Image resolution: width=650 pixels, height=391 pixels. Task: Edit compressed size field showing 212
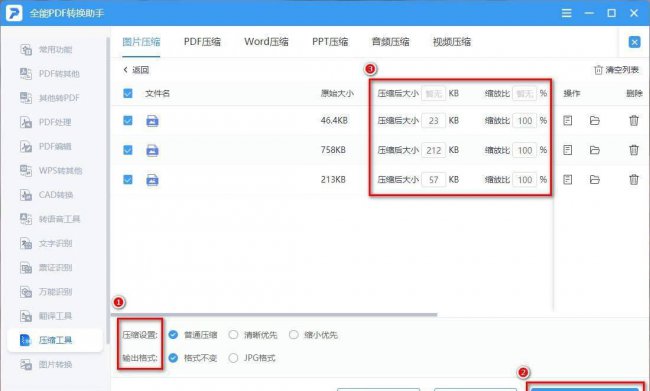click(434, 150)
